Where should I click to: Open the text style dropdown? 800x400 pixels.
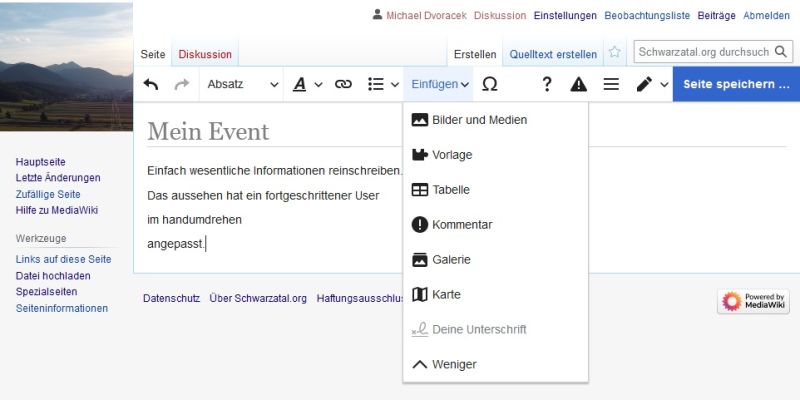[307, 85]
